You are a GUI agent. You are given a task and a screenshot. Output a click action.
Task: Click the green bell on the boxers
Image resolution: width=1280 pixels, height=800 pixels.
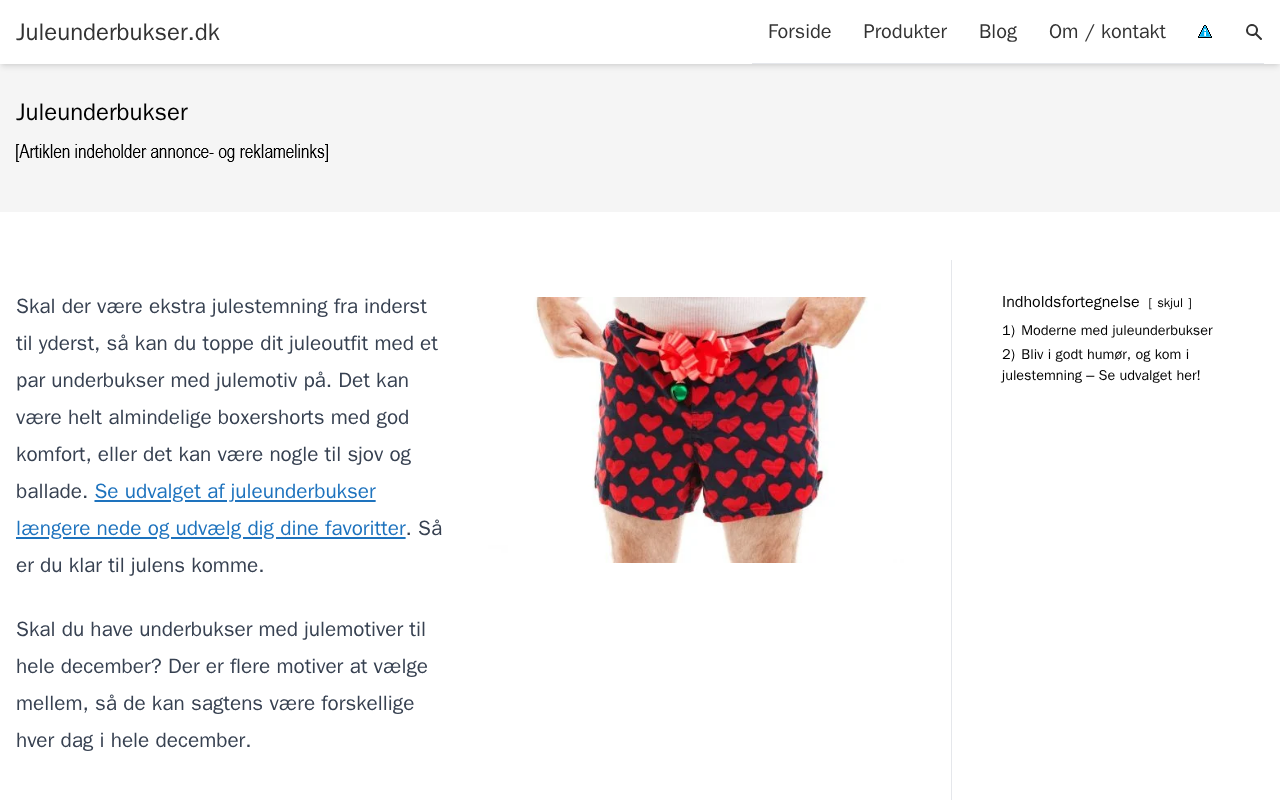[679, 391]
